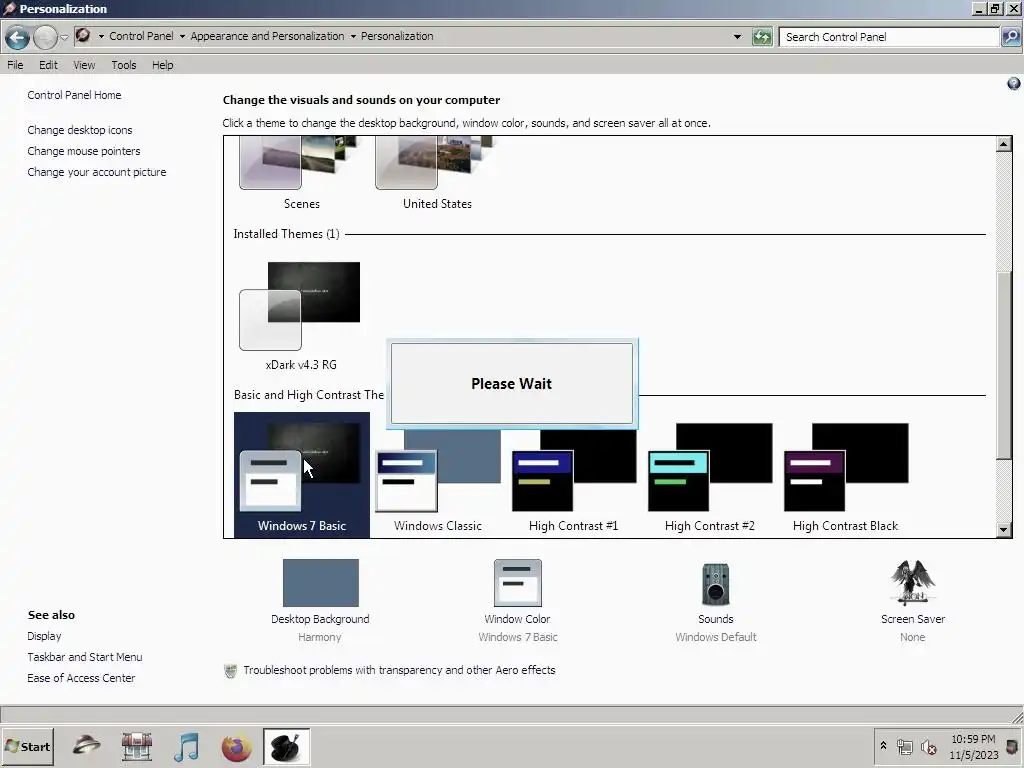
Task: Open the Edit menu
Action: point(48,65)
